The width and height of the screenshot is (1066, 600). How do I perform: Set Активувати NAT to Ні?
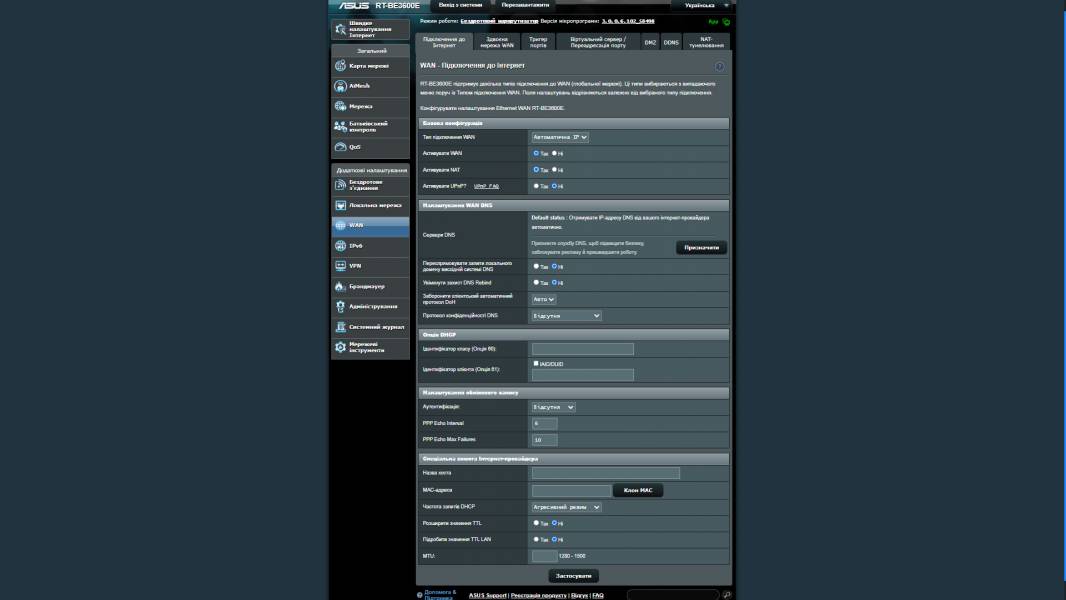554,170
